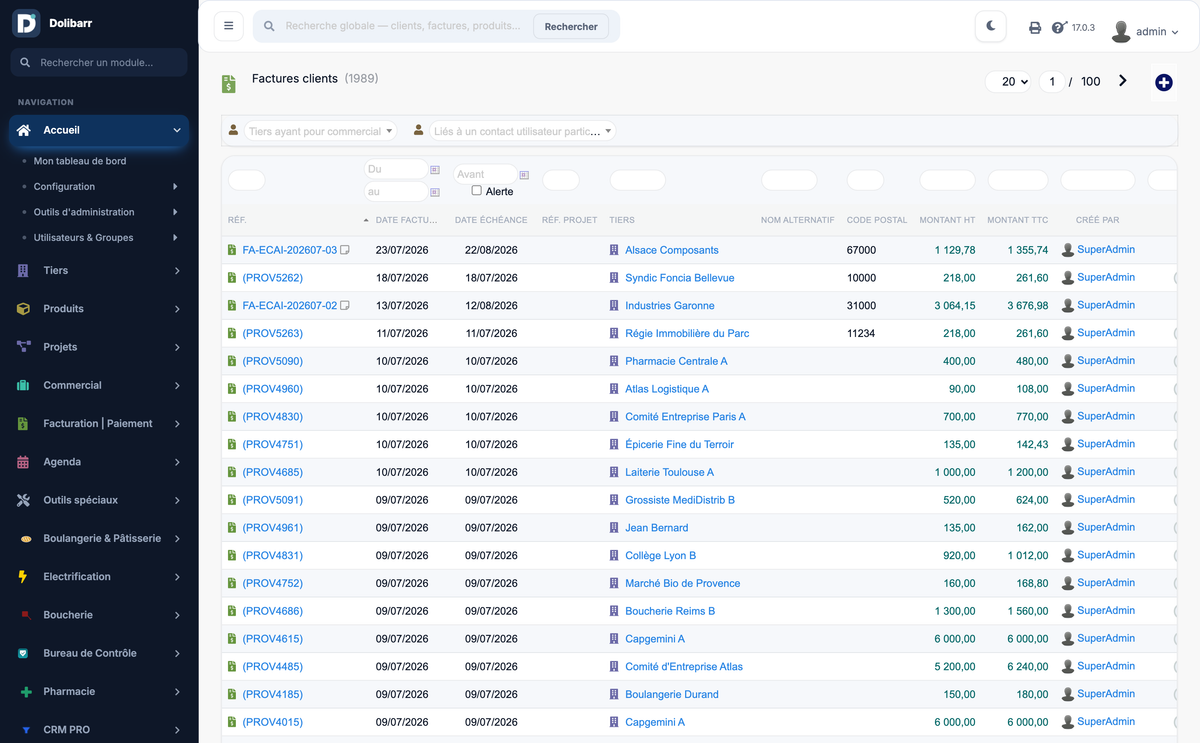Open 'Tiers ayant pour commercial' dropdown
Viewport: 1200px width, 743px height.
(x=321, y=131)
